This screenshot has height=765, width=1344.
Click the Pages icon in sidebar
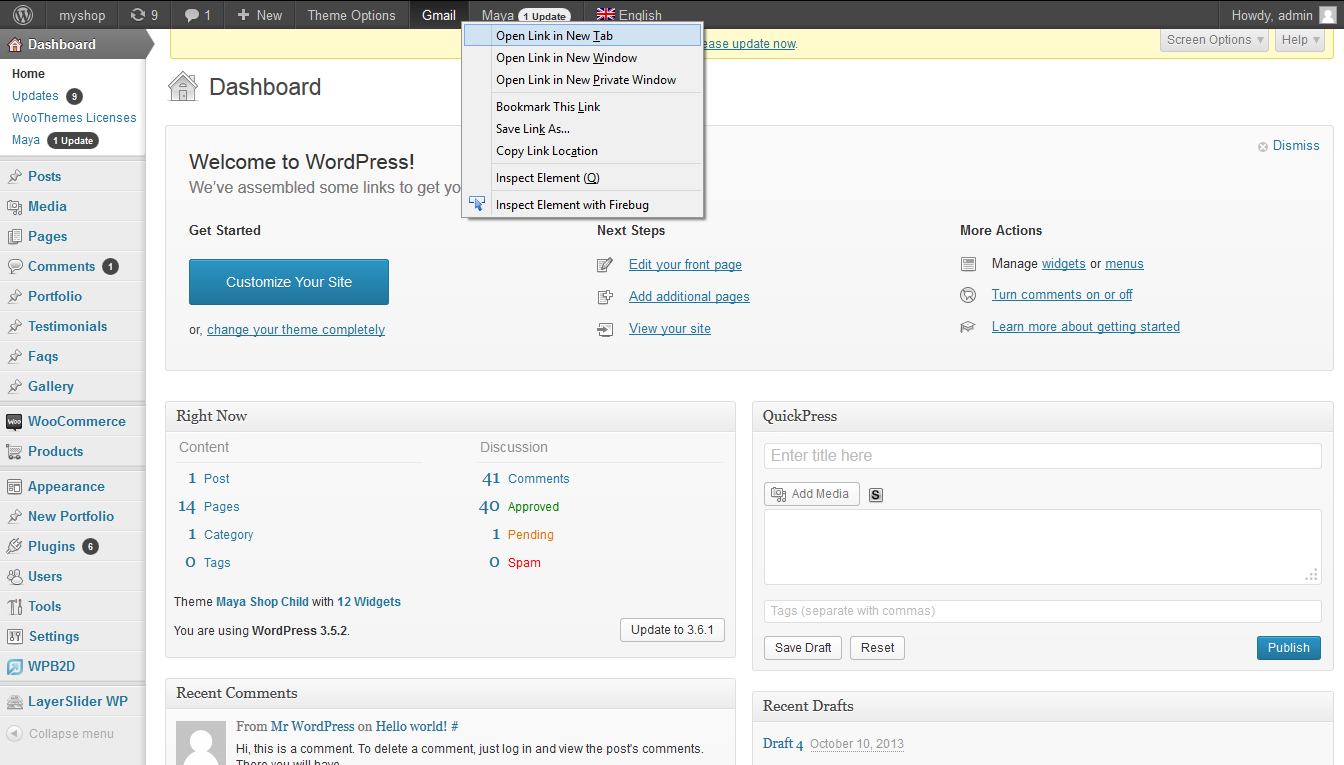[14, 236]
